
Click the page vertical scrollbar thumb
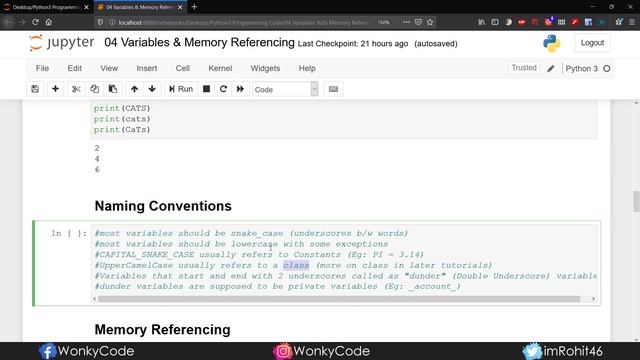tap(636, 201)
